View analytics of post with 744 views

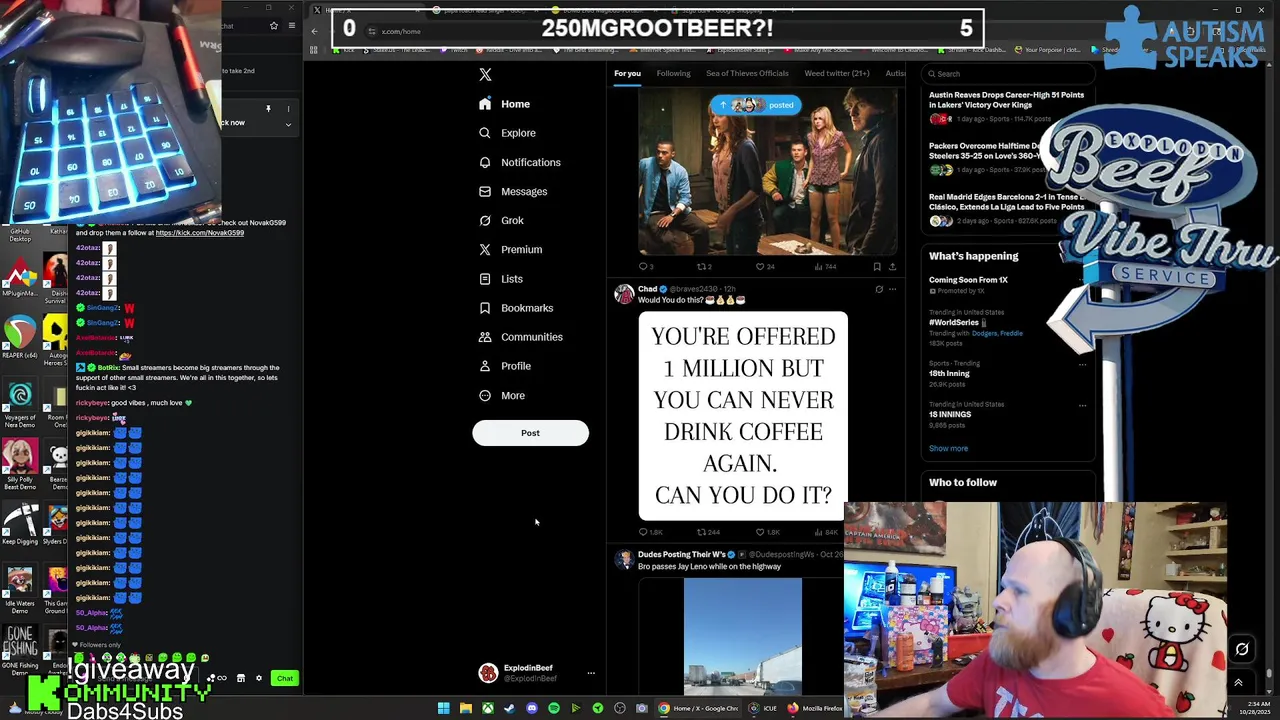824,267
